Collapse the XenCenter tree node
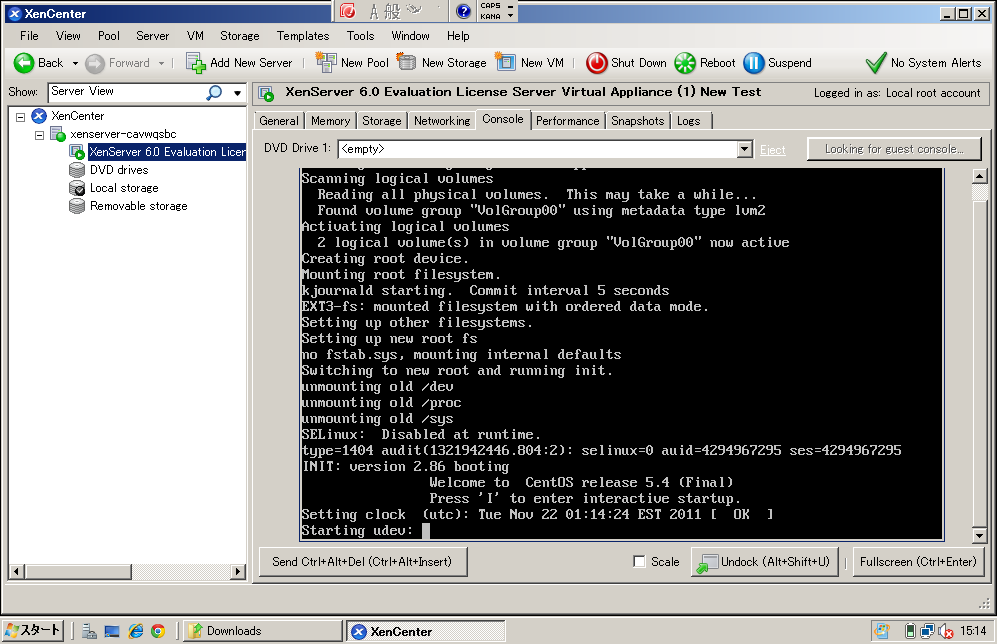 click(20, 117)
